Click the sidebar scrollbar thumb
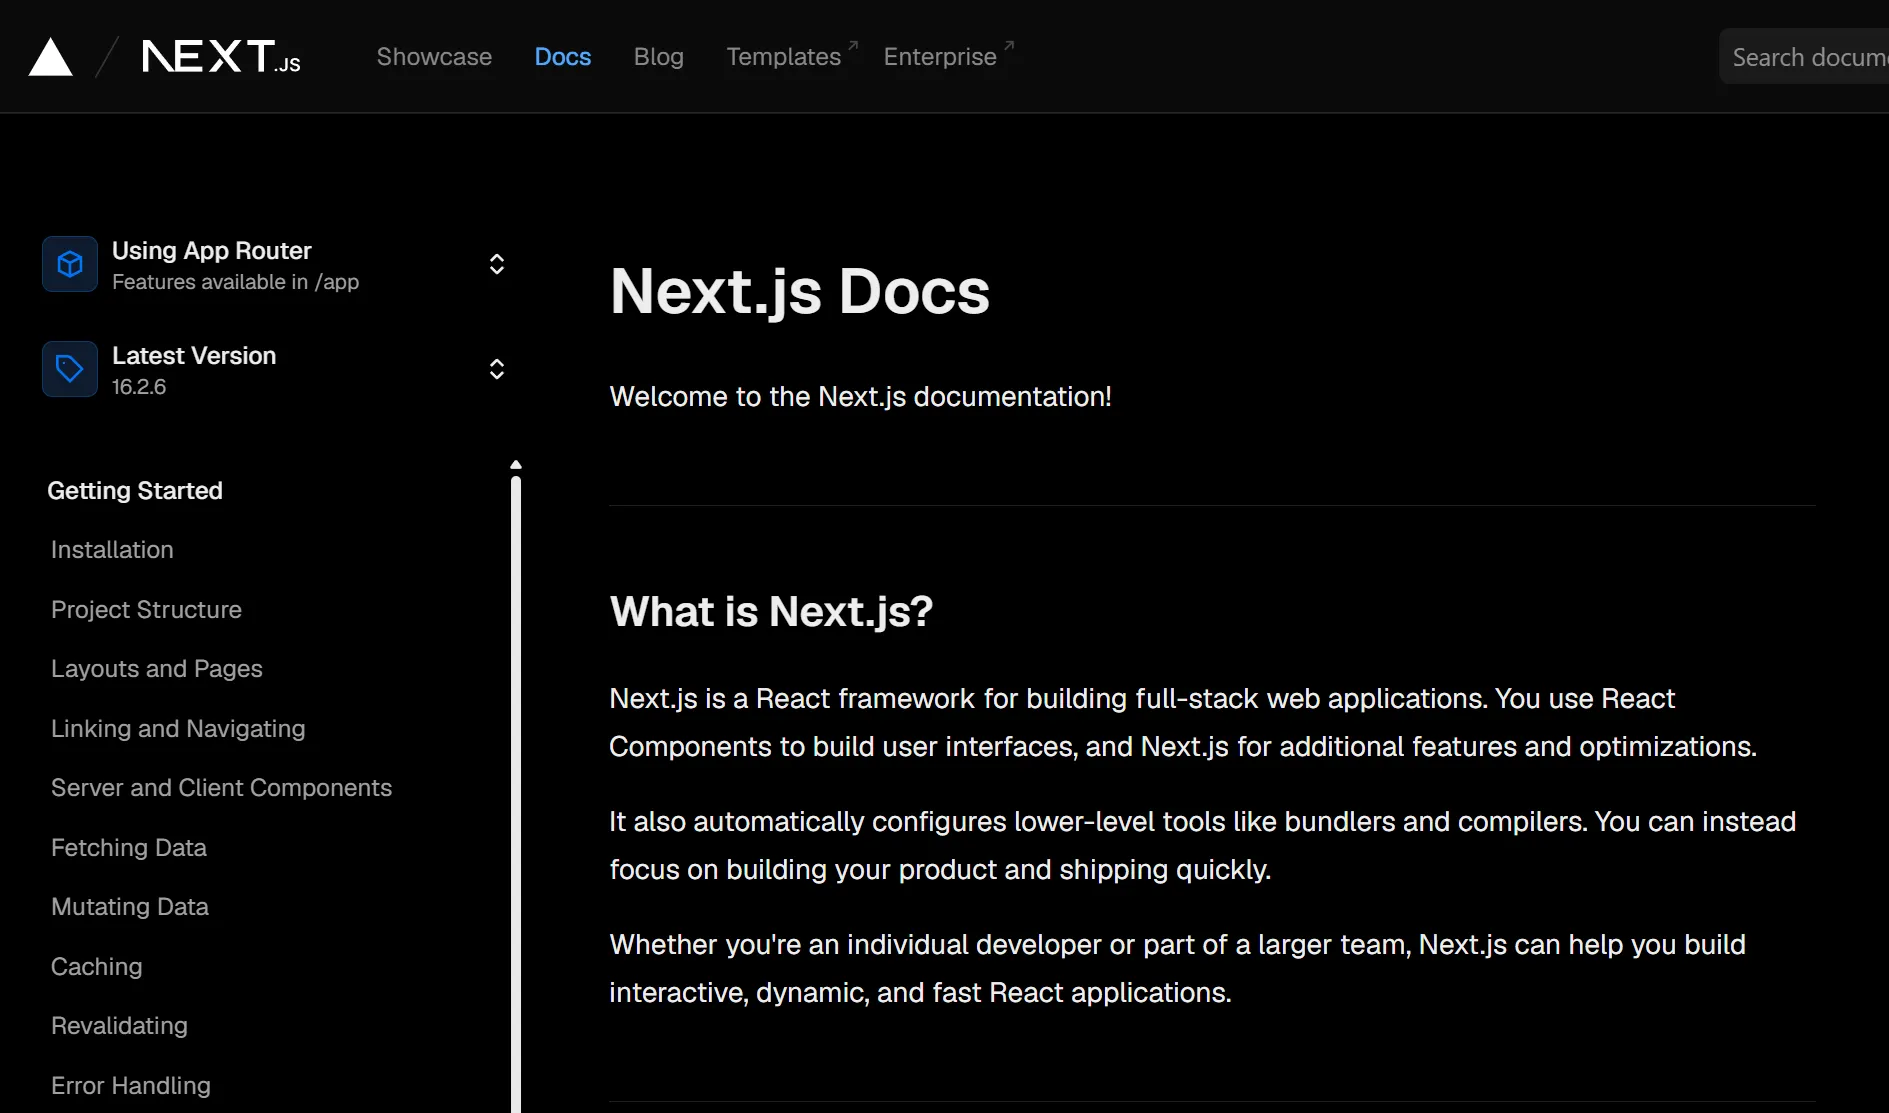Viewport: 1889px width, 1113px height. pyautogui.click(x=516, y=795)
